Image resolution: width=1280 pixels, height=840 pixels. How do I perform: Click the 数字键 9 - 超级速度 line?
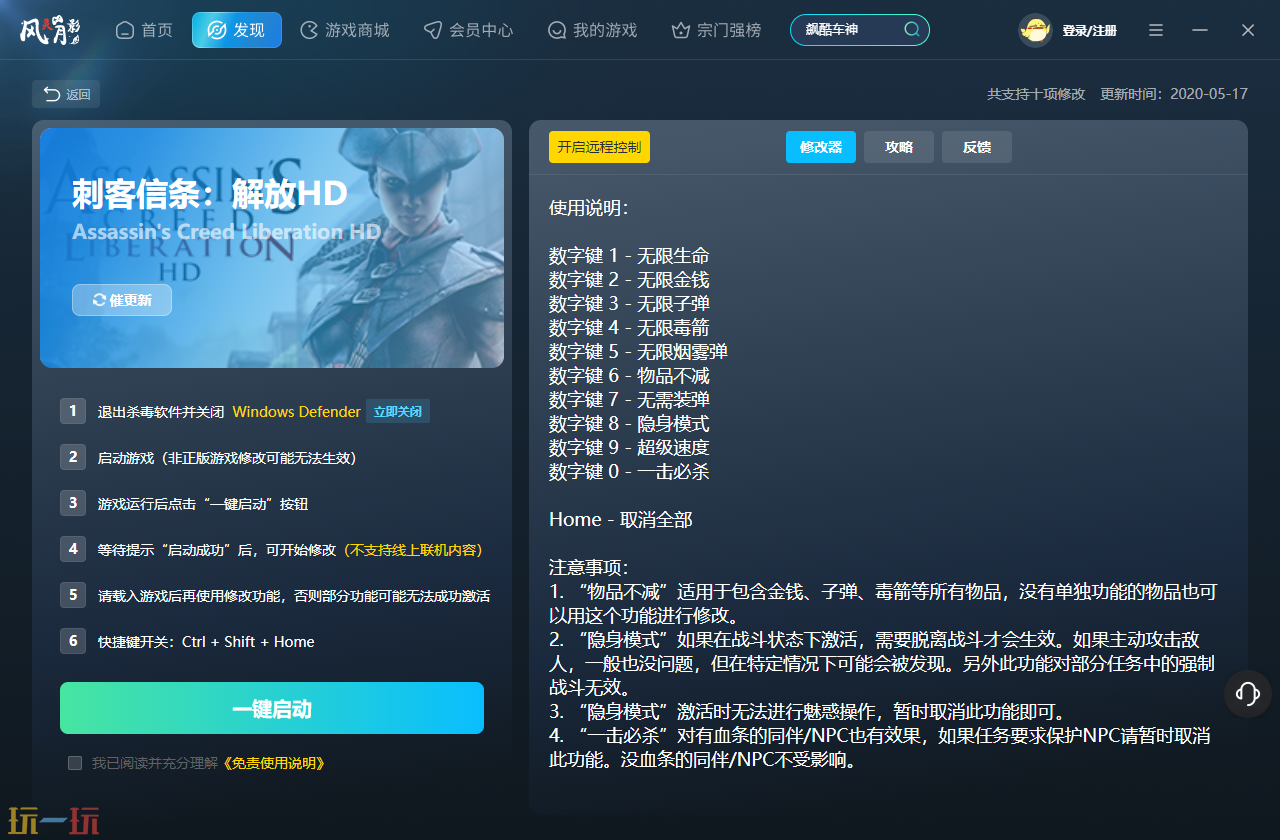(629, 448)
